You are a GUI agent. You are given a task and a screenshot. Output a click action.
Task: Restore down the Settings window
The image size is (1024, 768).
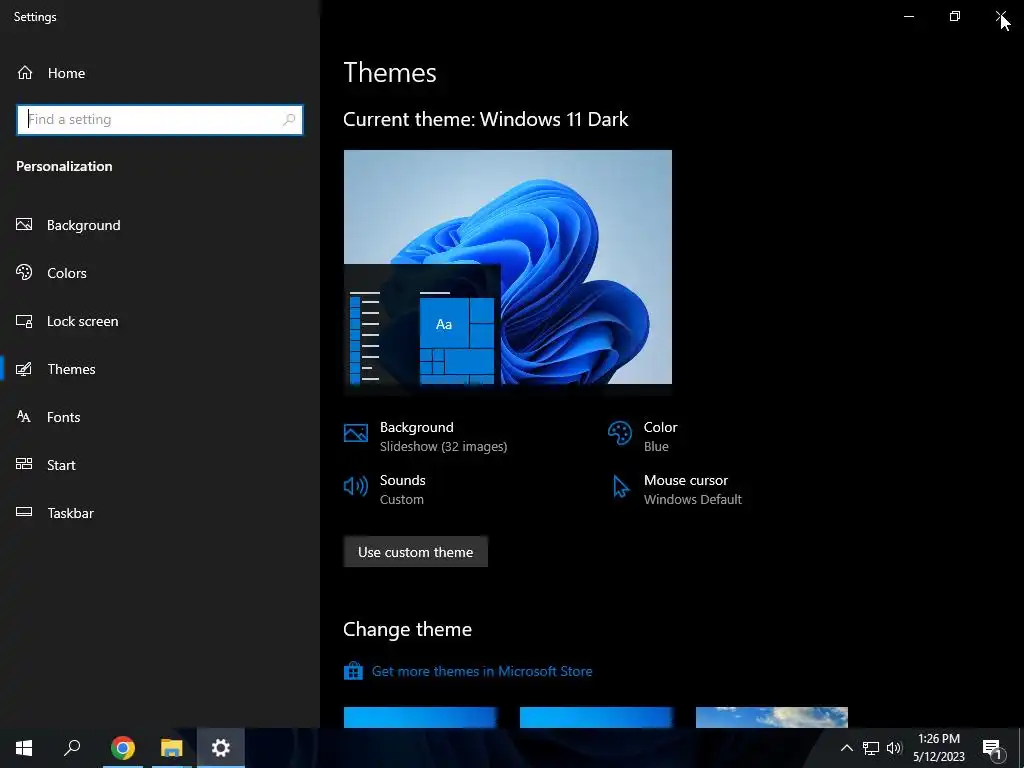point(955,16)
